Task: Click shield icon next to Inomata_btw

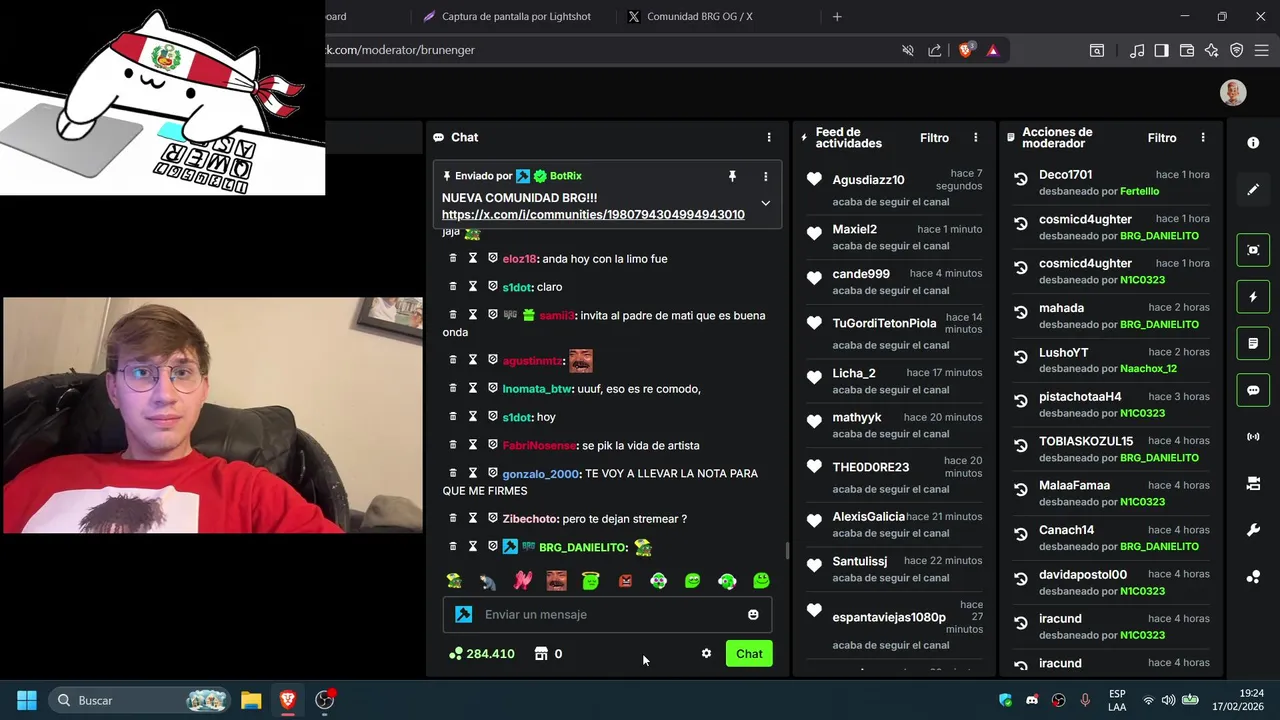Action: point(493,388)
